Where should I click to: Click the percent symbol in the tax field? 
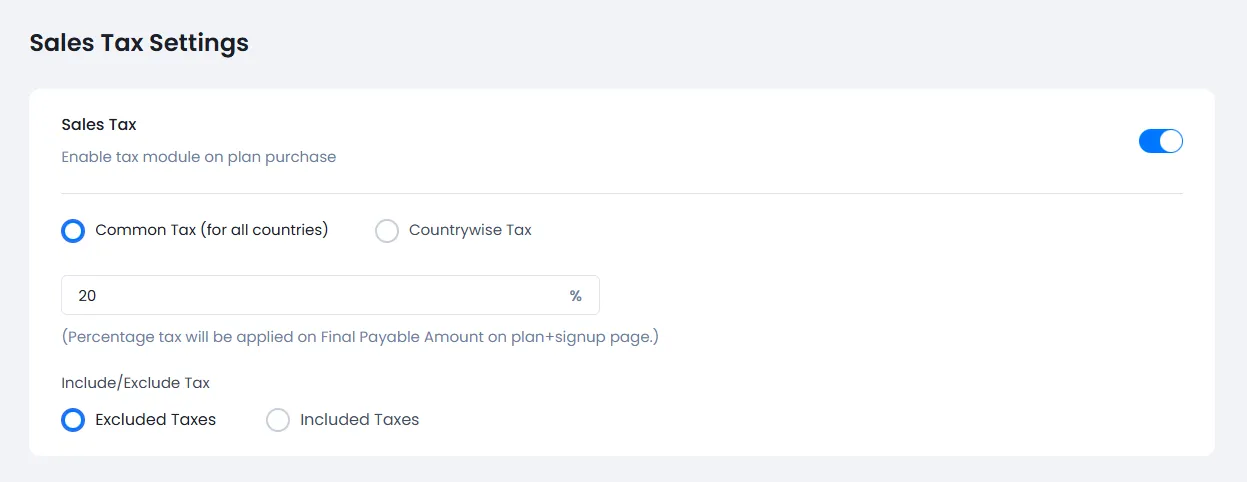coord(575,295)
